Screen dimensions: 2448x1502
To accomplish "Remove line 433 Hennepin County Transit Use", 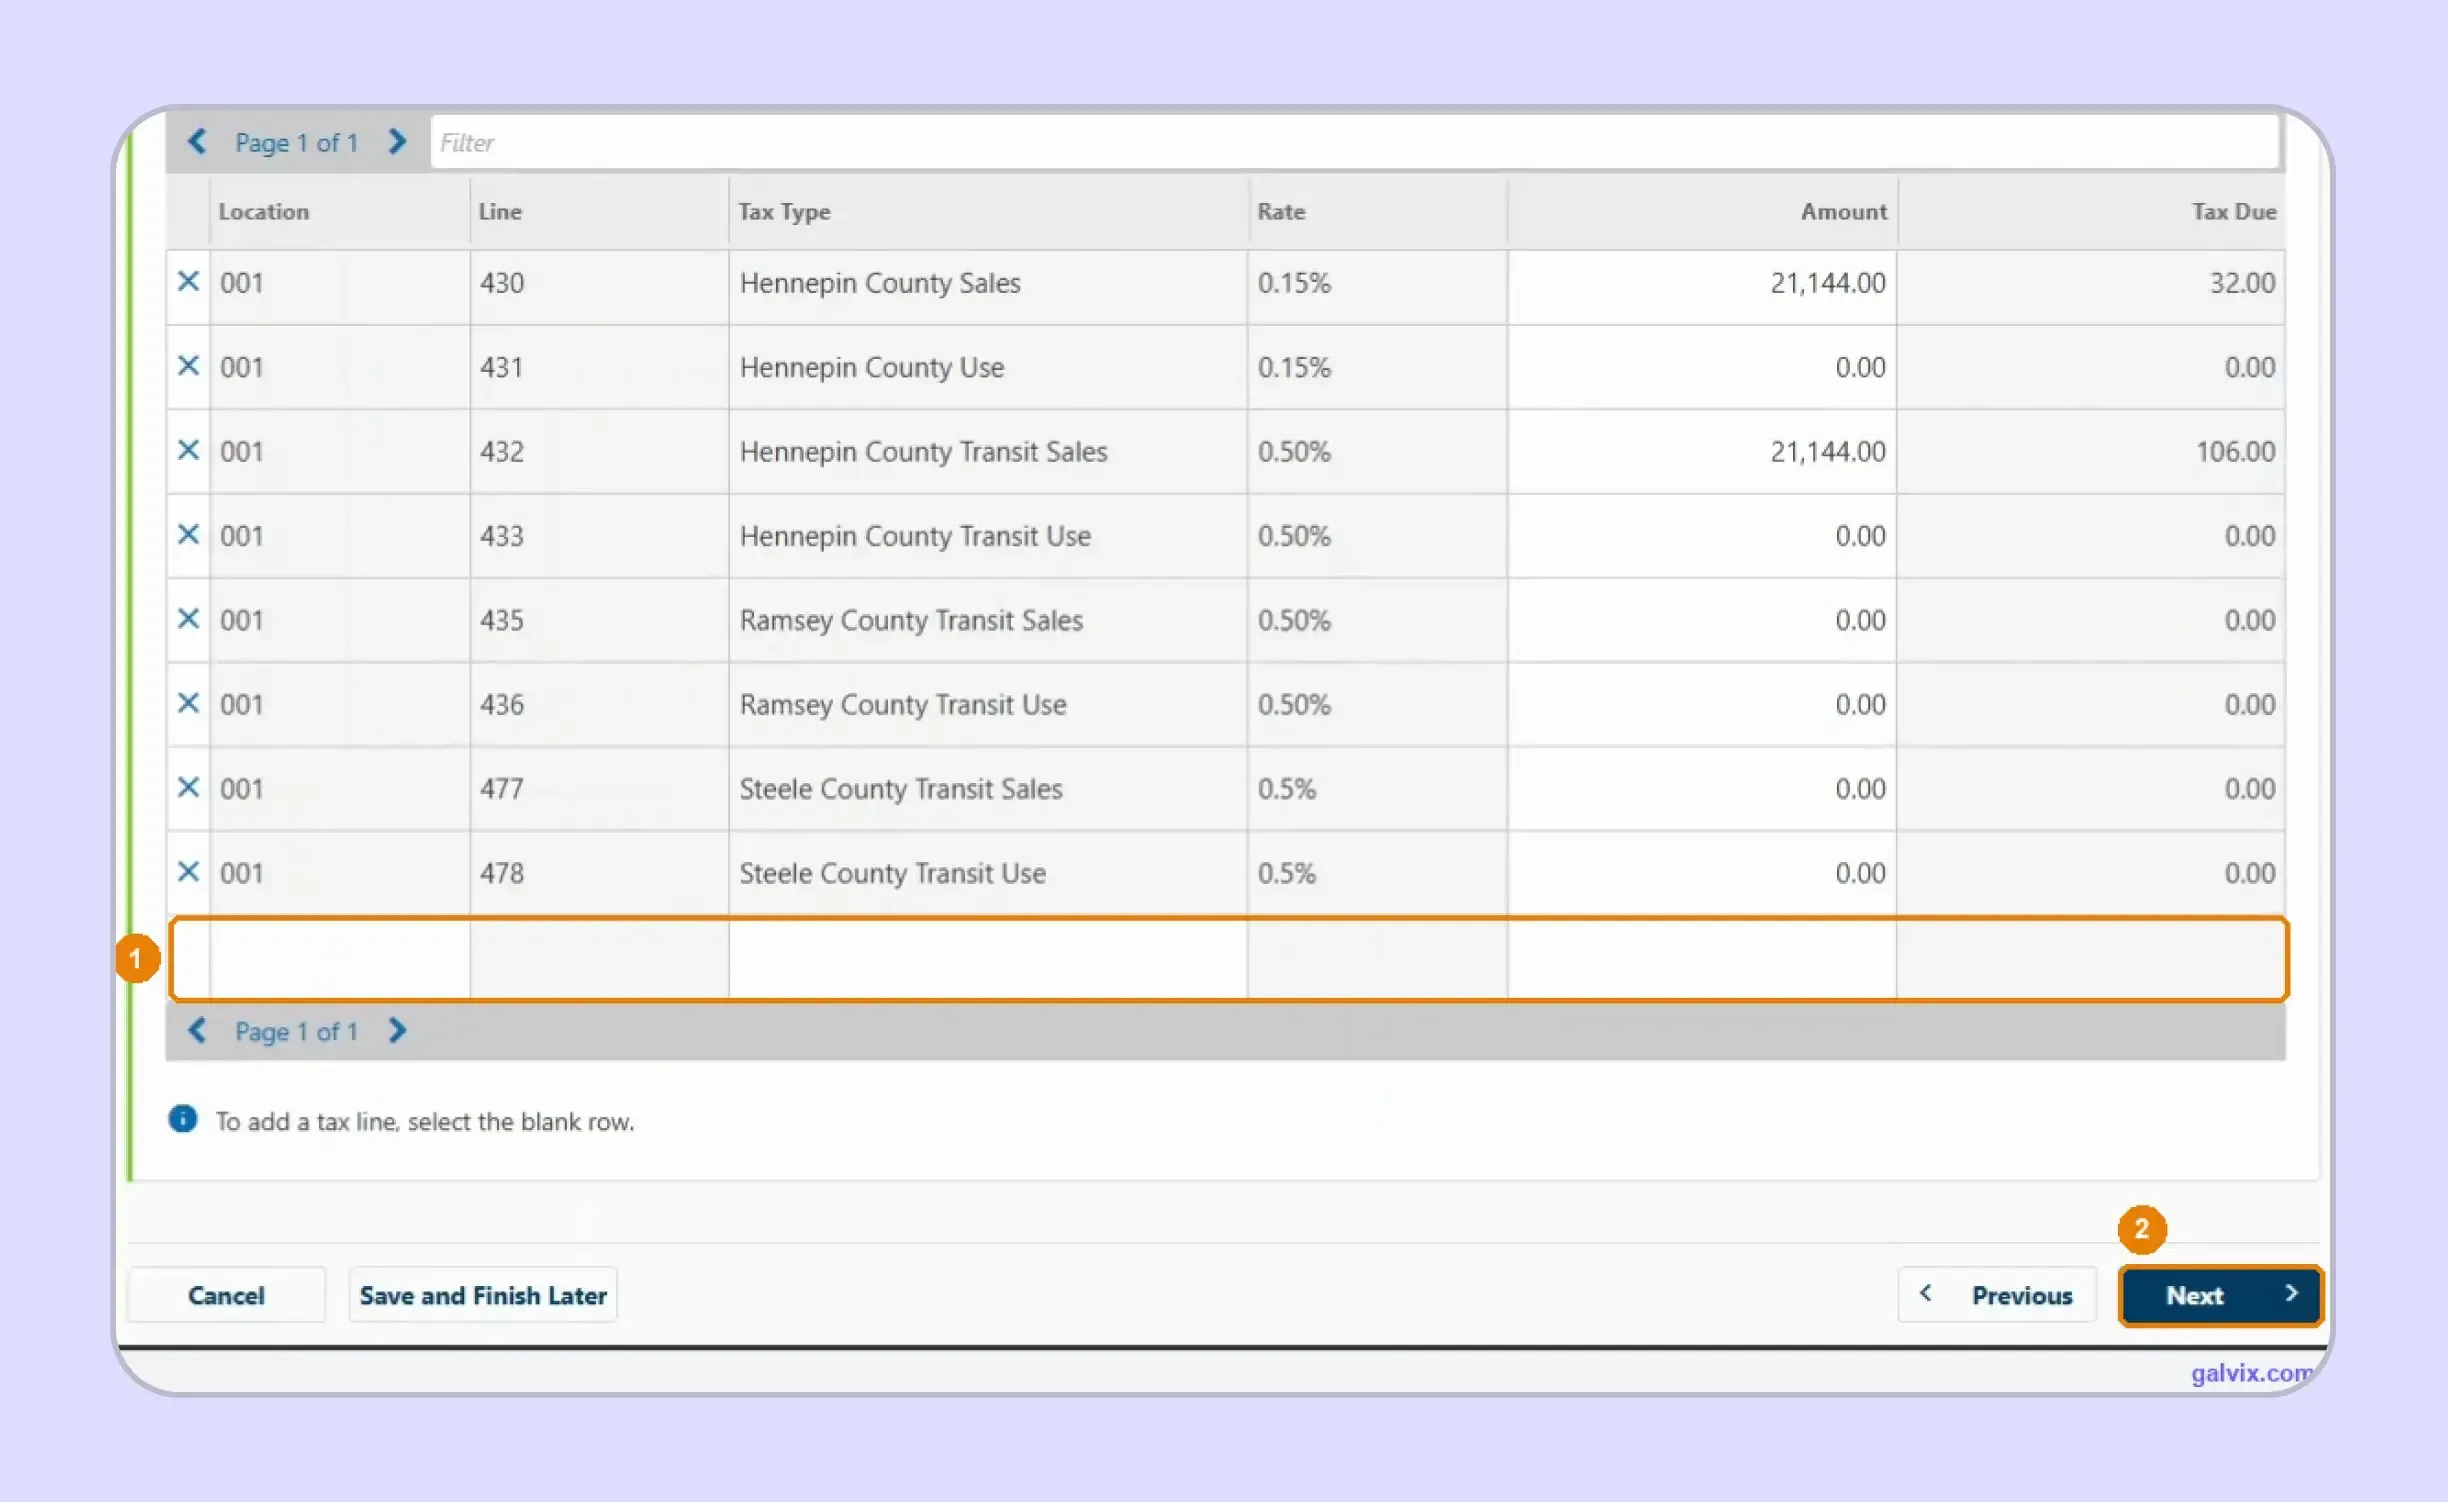I will (188, 535).
